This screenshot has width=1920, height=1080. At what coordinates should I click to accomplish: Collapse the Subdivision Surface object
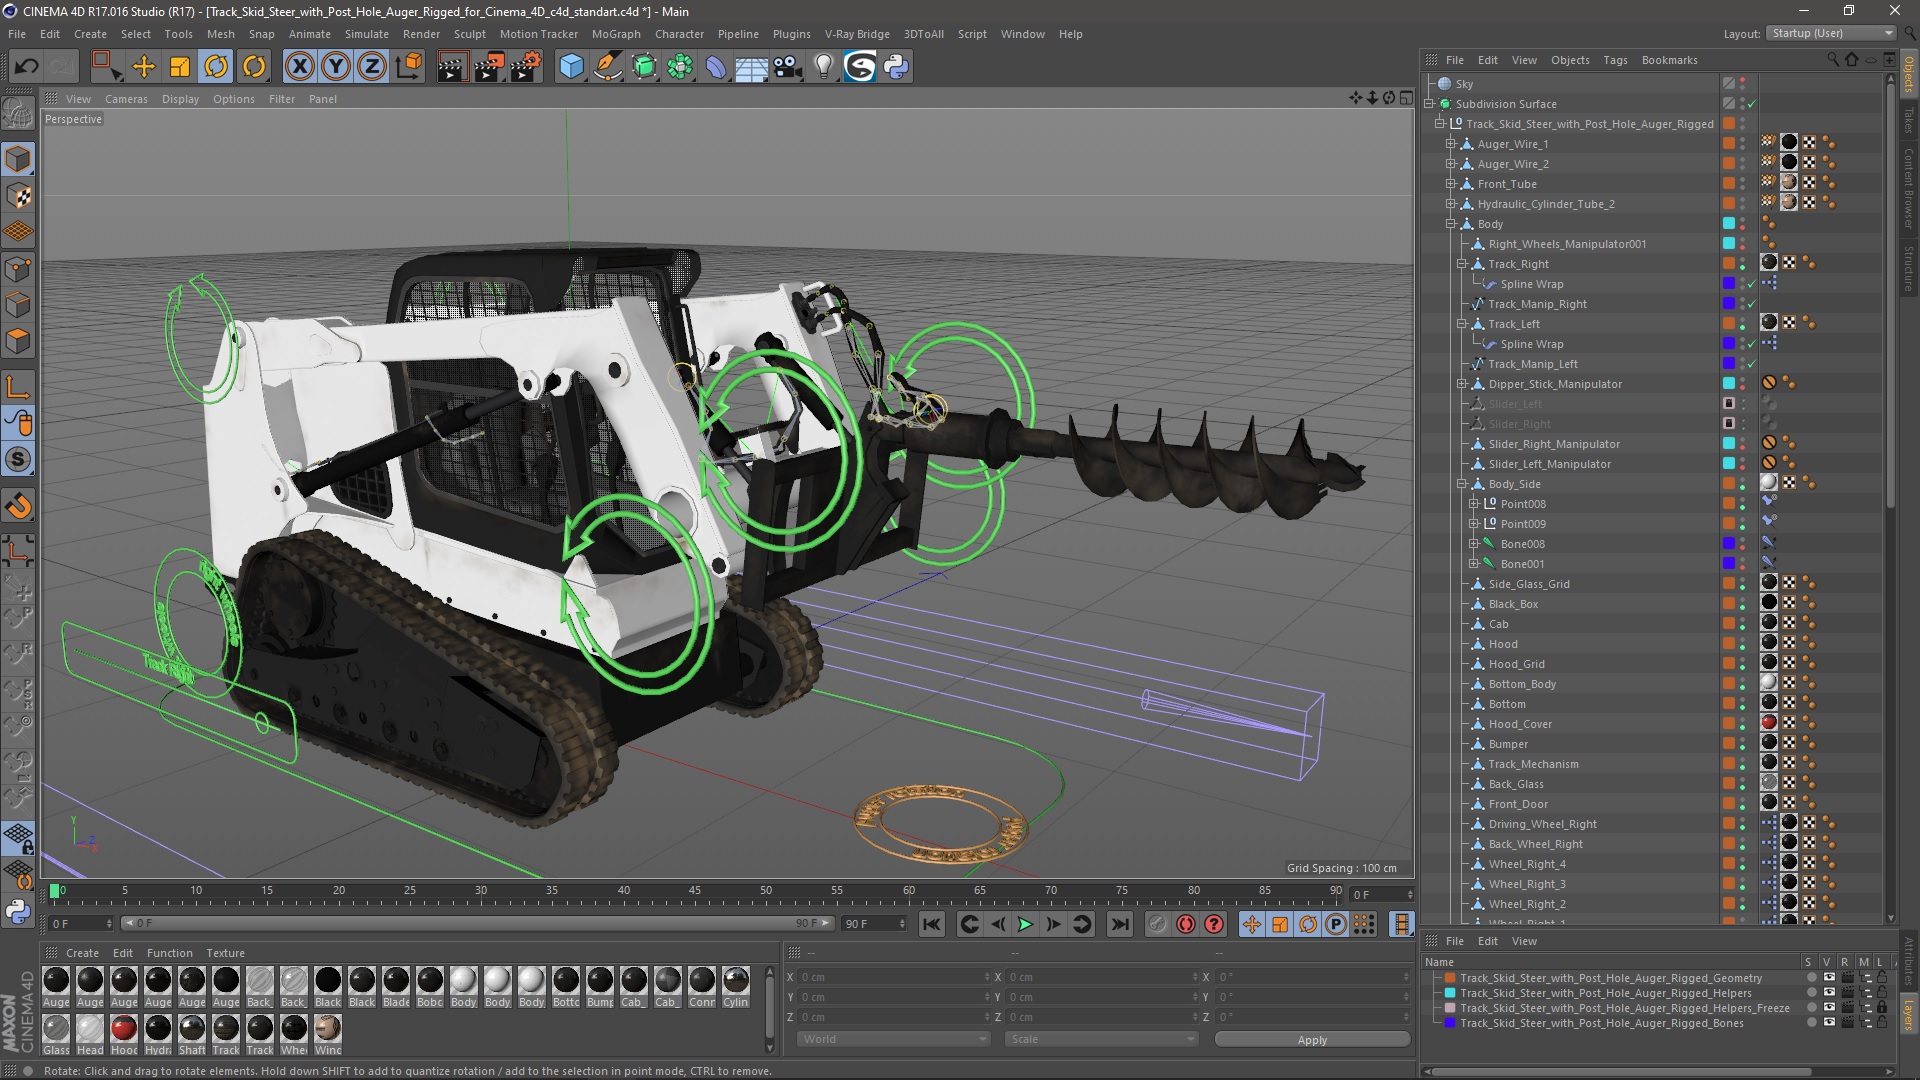[x=1430, y=104]
